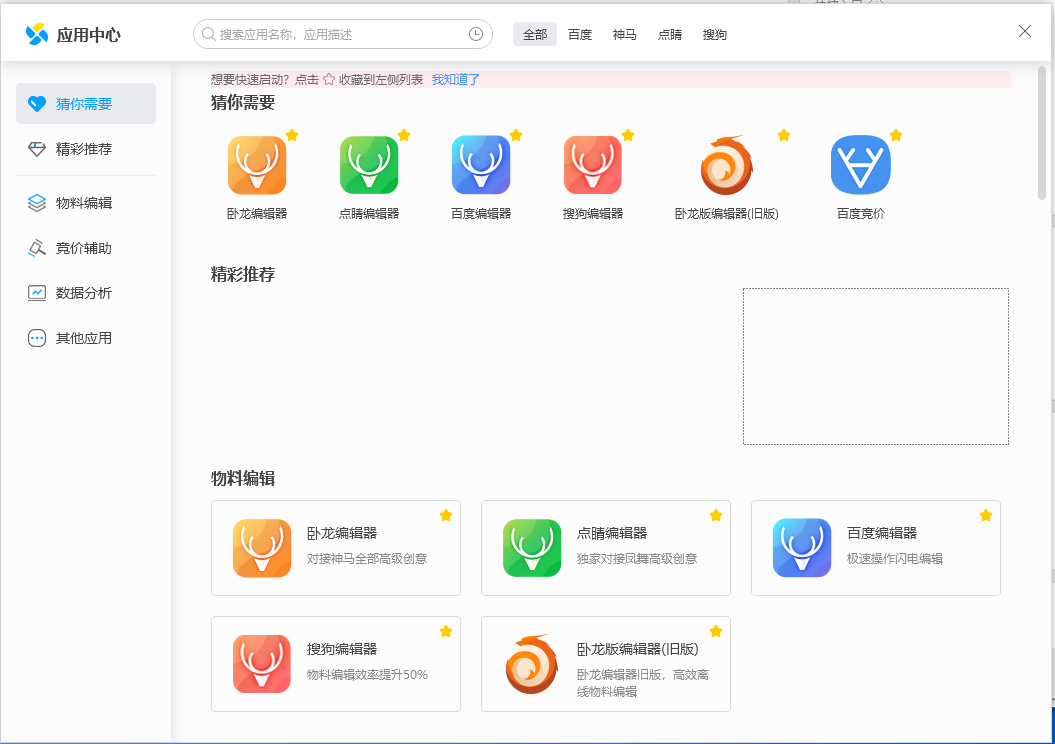Toggle star on 搜狗编辑器 card in 物料编辑
This screenshot has height=744, width=1055.
click(x=445, y=631)
